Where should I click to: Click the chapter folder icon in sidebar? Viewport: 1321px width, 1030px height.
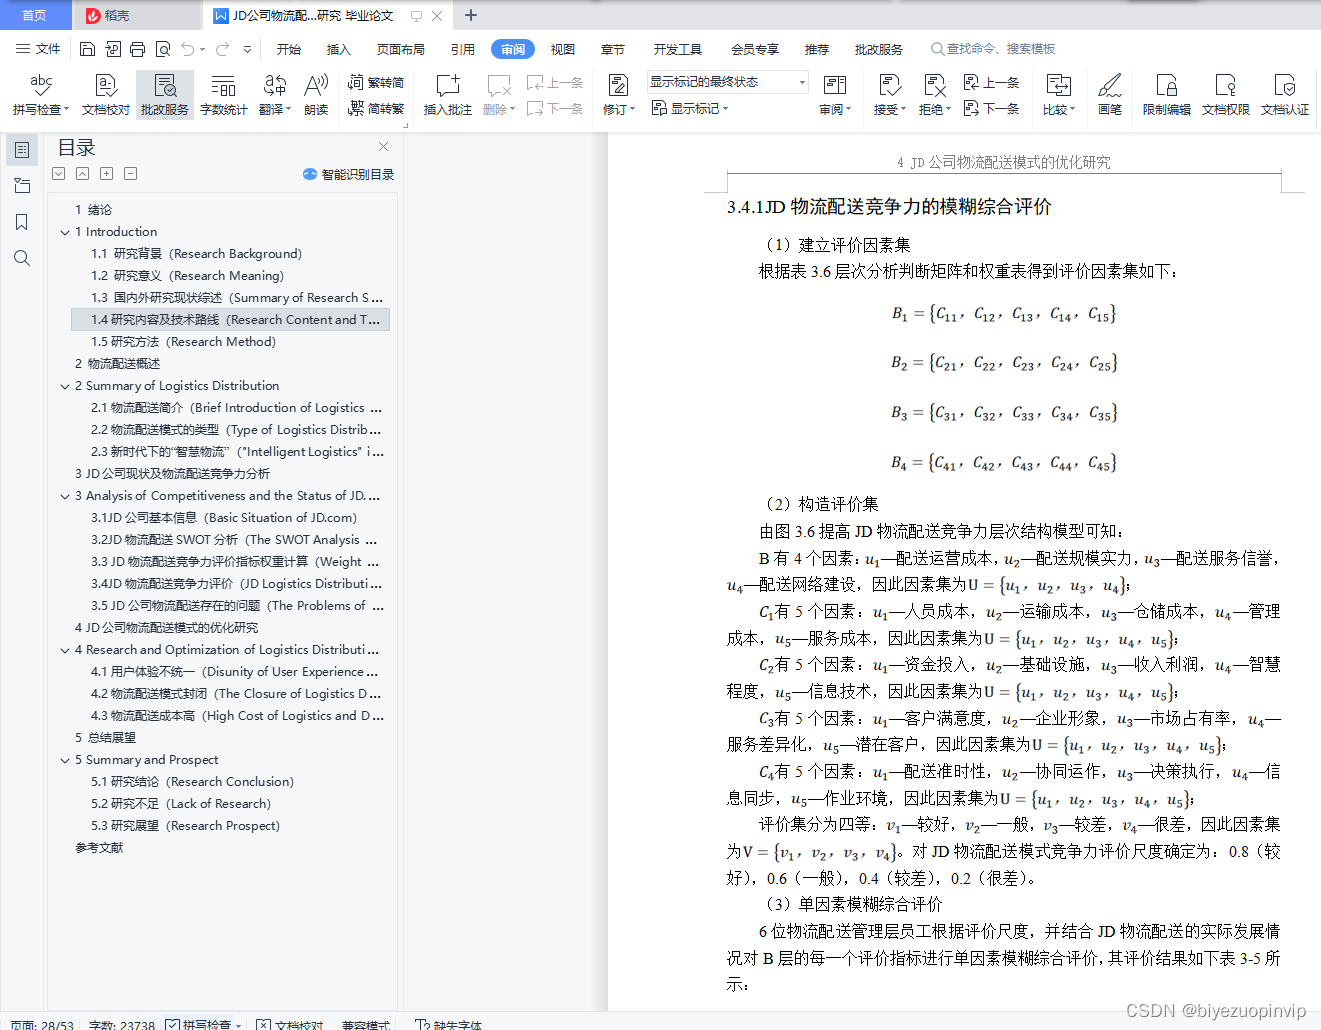click(22, 186)
